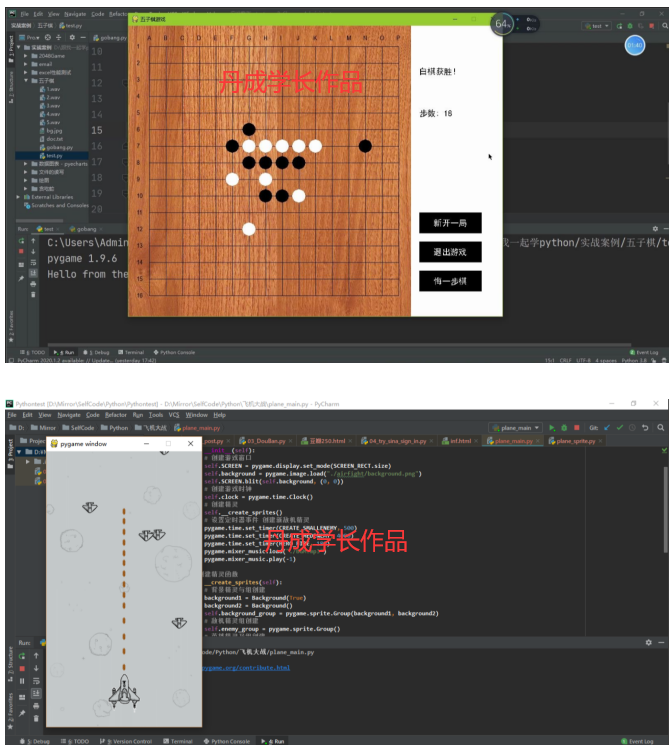Collapse the 五子棋 folder
The image size is (670, 752).
25,81
